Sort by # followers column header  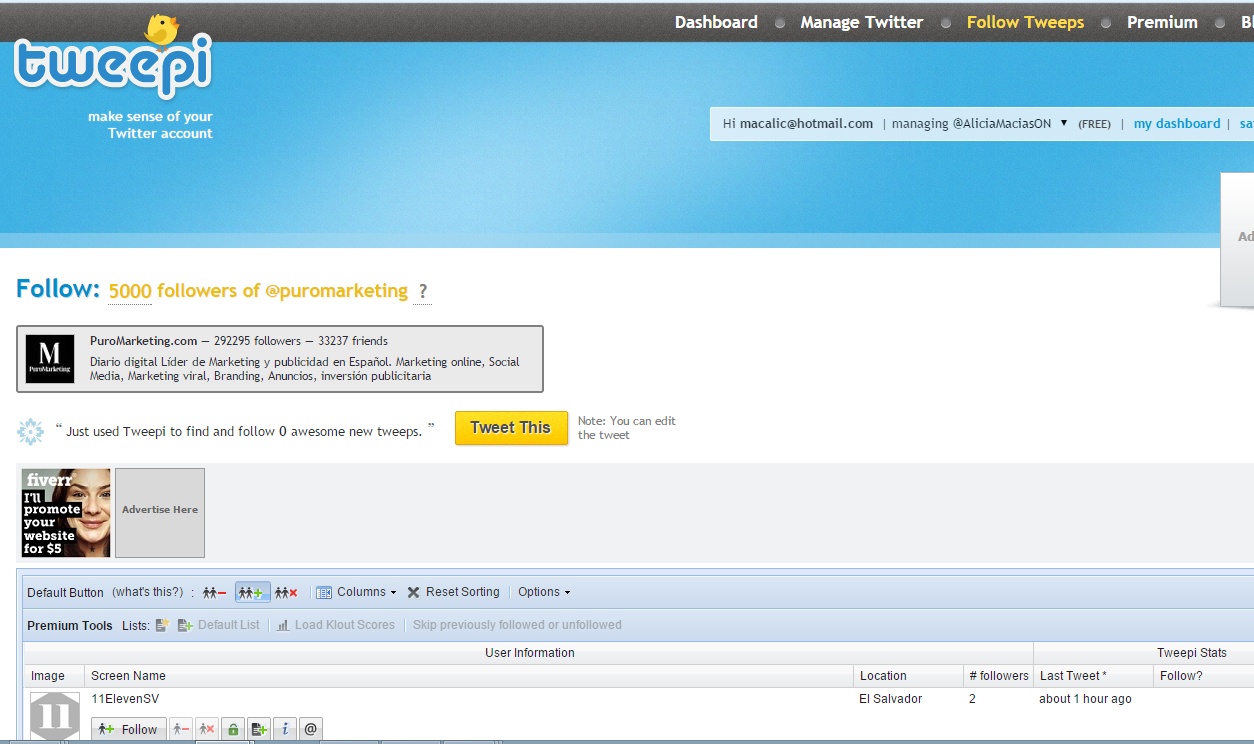click(999, 676)
